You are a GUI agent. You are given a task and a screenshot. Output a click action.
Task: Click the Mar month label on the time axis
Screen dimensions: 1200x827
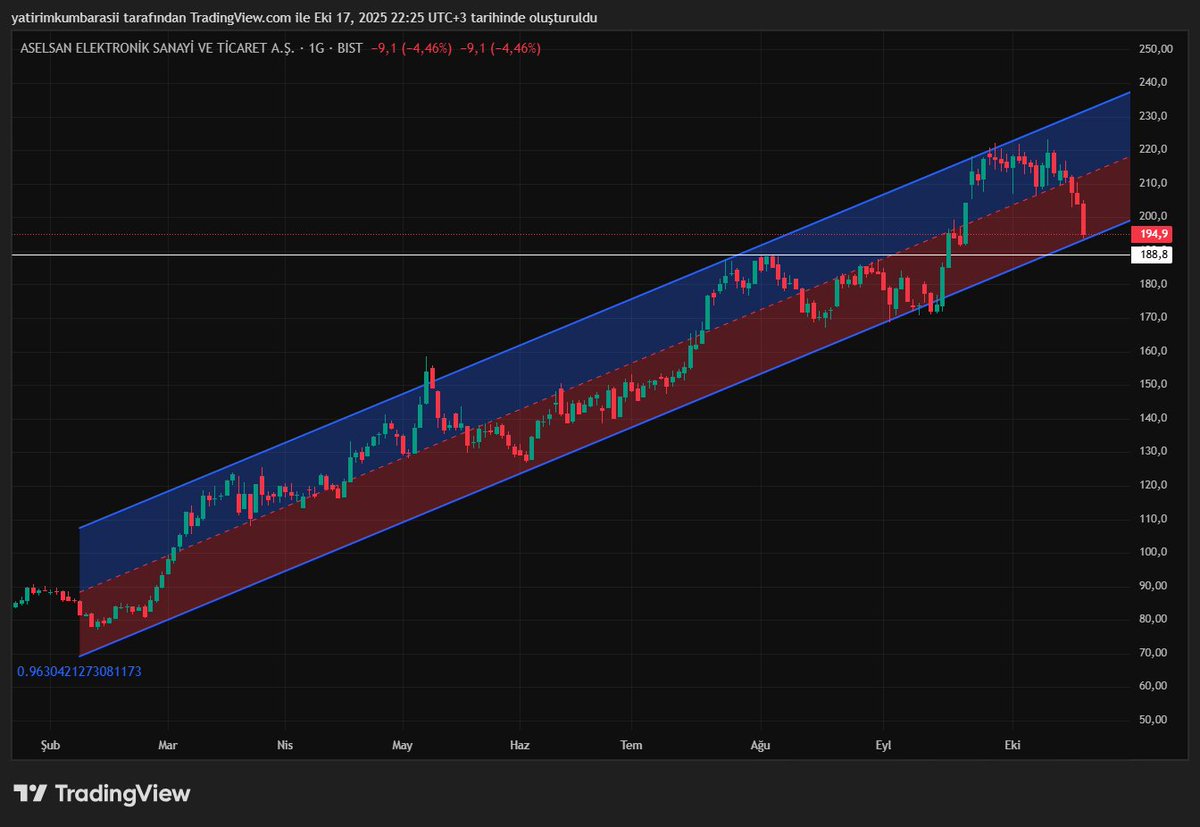(x=168, y=745)
